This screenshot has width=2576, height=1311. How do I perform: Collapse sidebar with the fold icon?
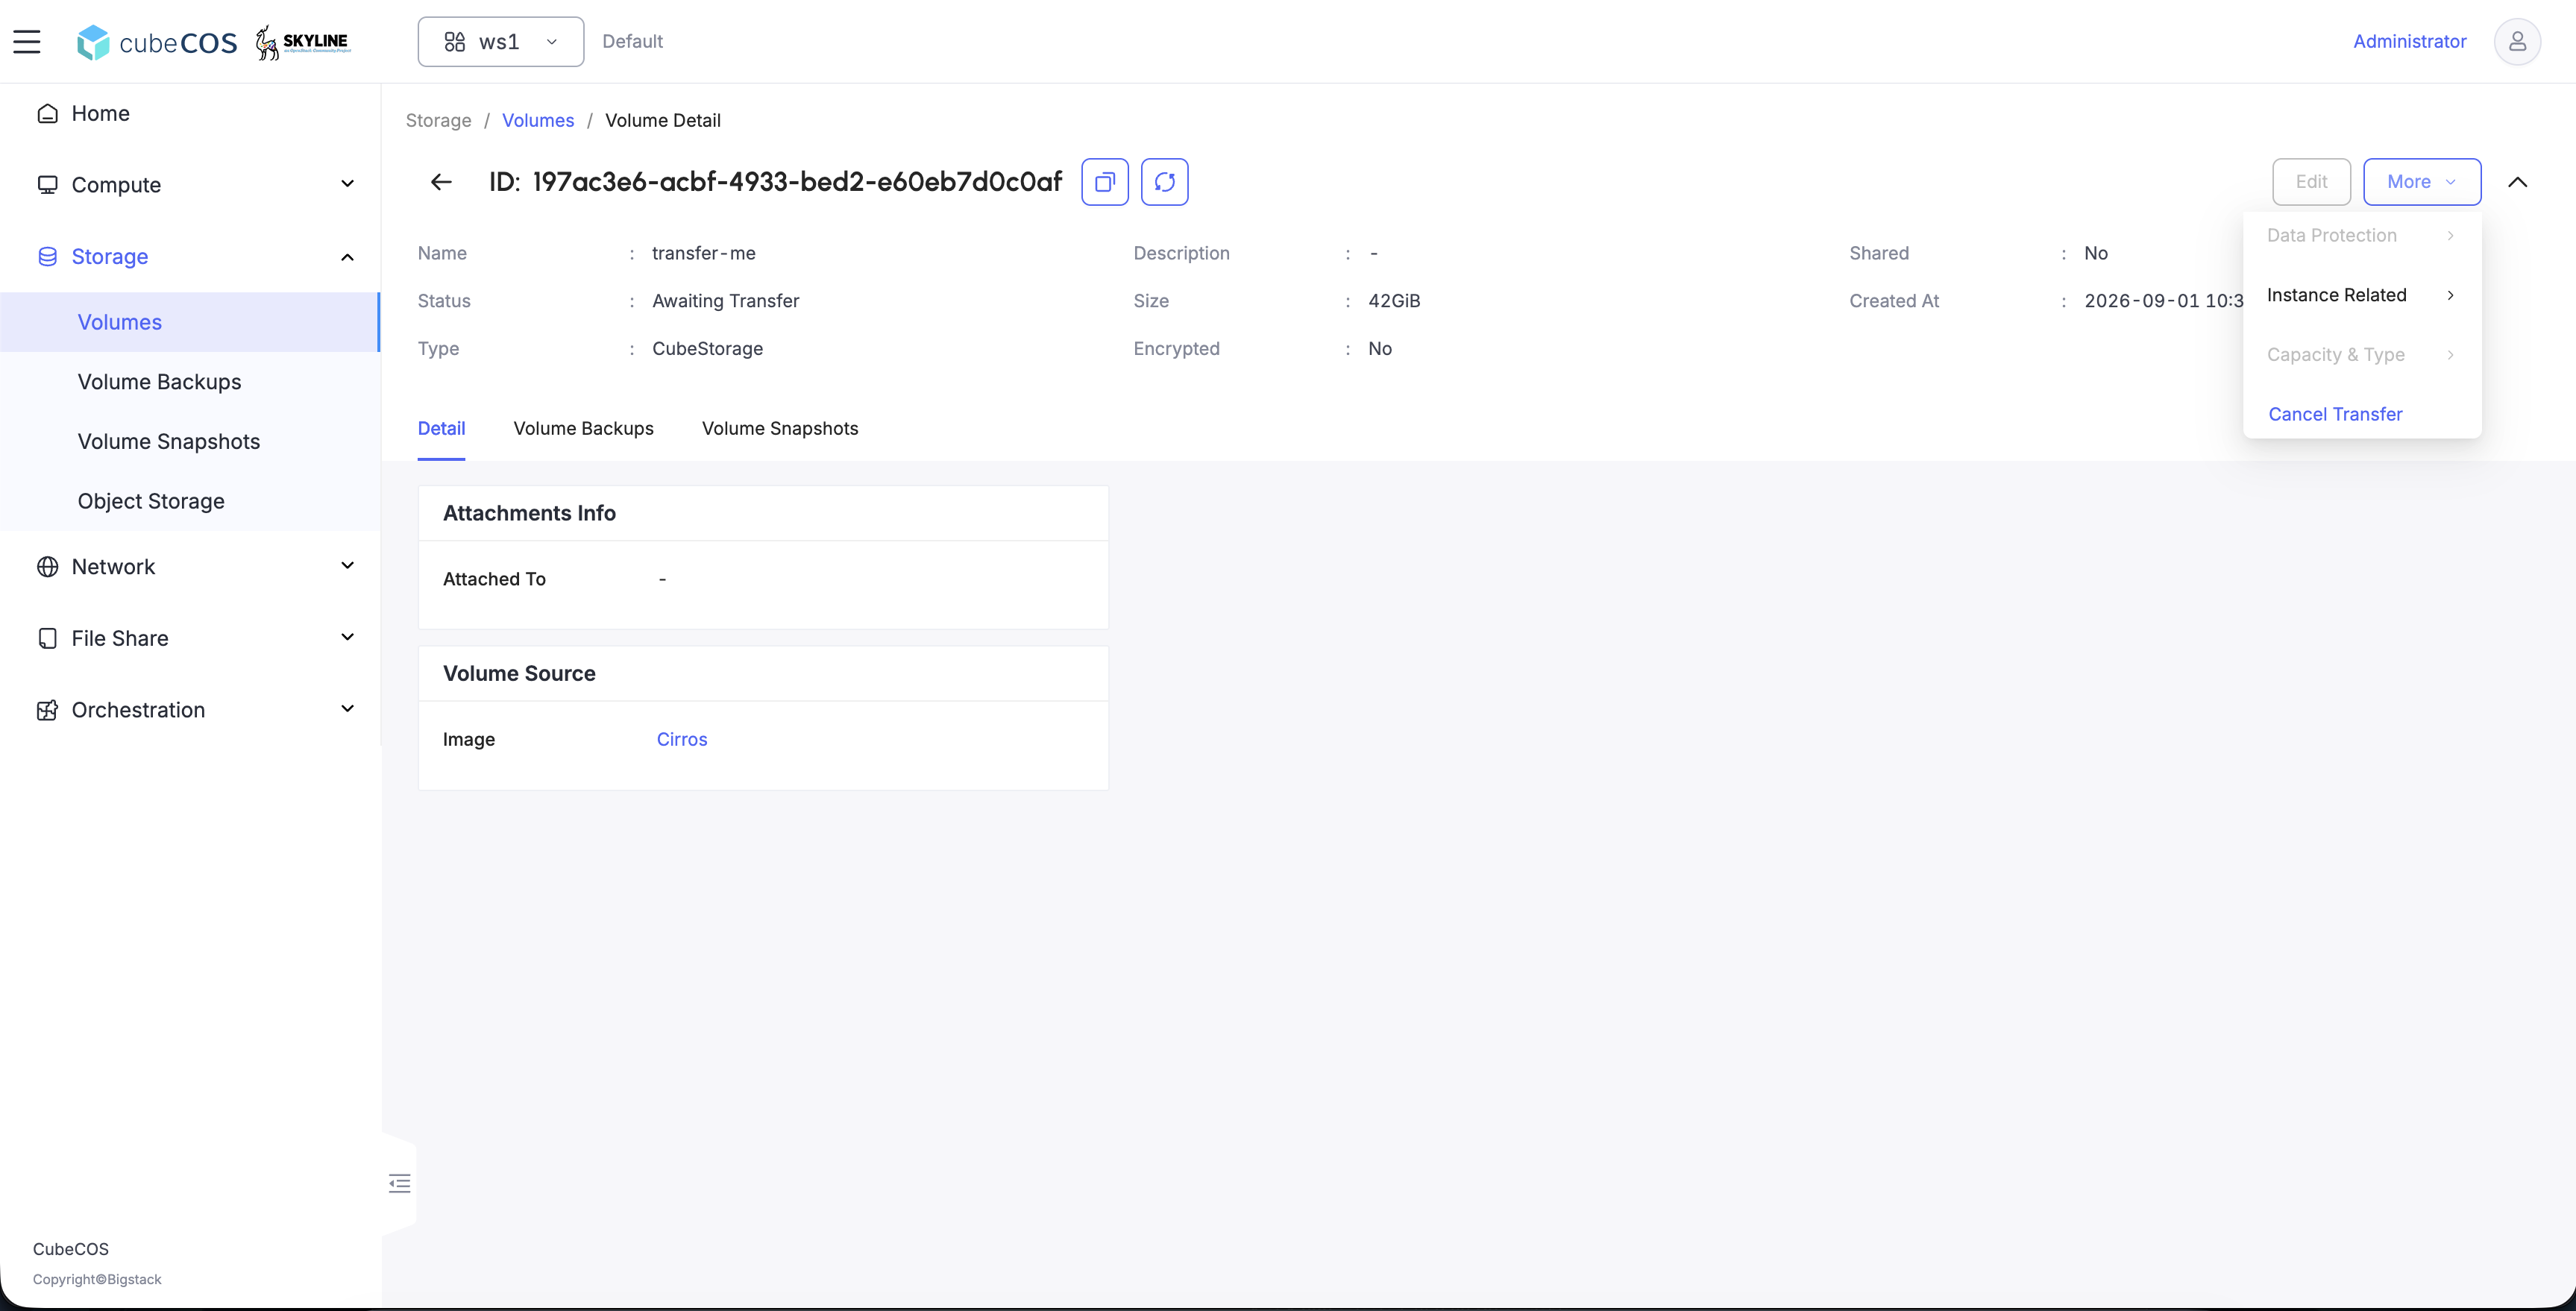400,1184
